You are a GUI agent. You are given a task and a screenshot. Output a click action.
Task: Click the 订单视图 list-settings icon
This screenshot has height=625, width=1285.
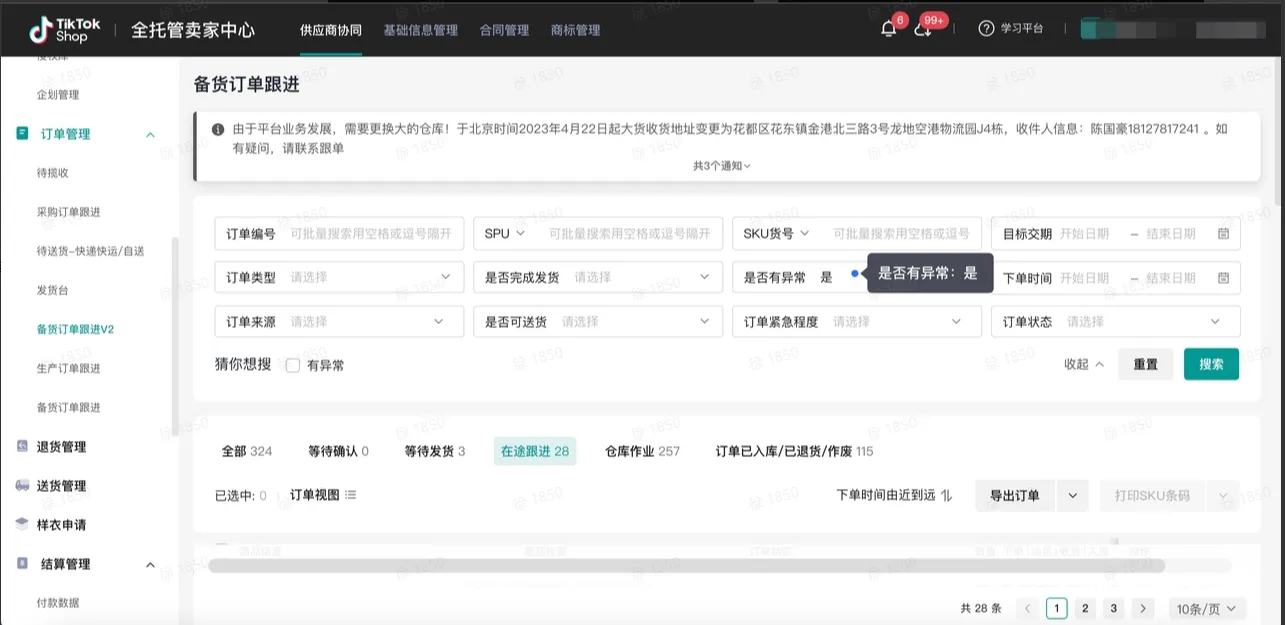[x=350, y=495]
